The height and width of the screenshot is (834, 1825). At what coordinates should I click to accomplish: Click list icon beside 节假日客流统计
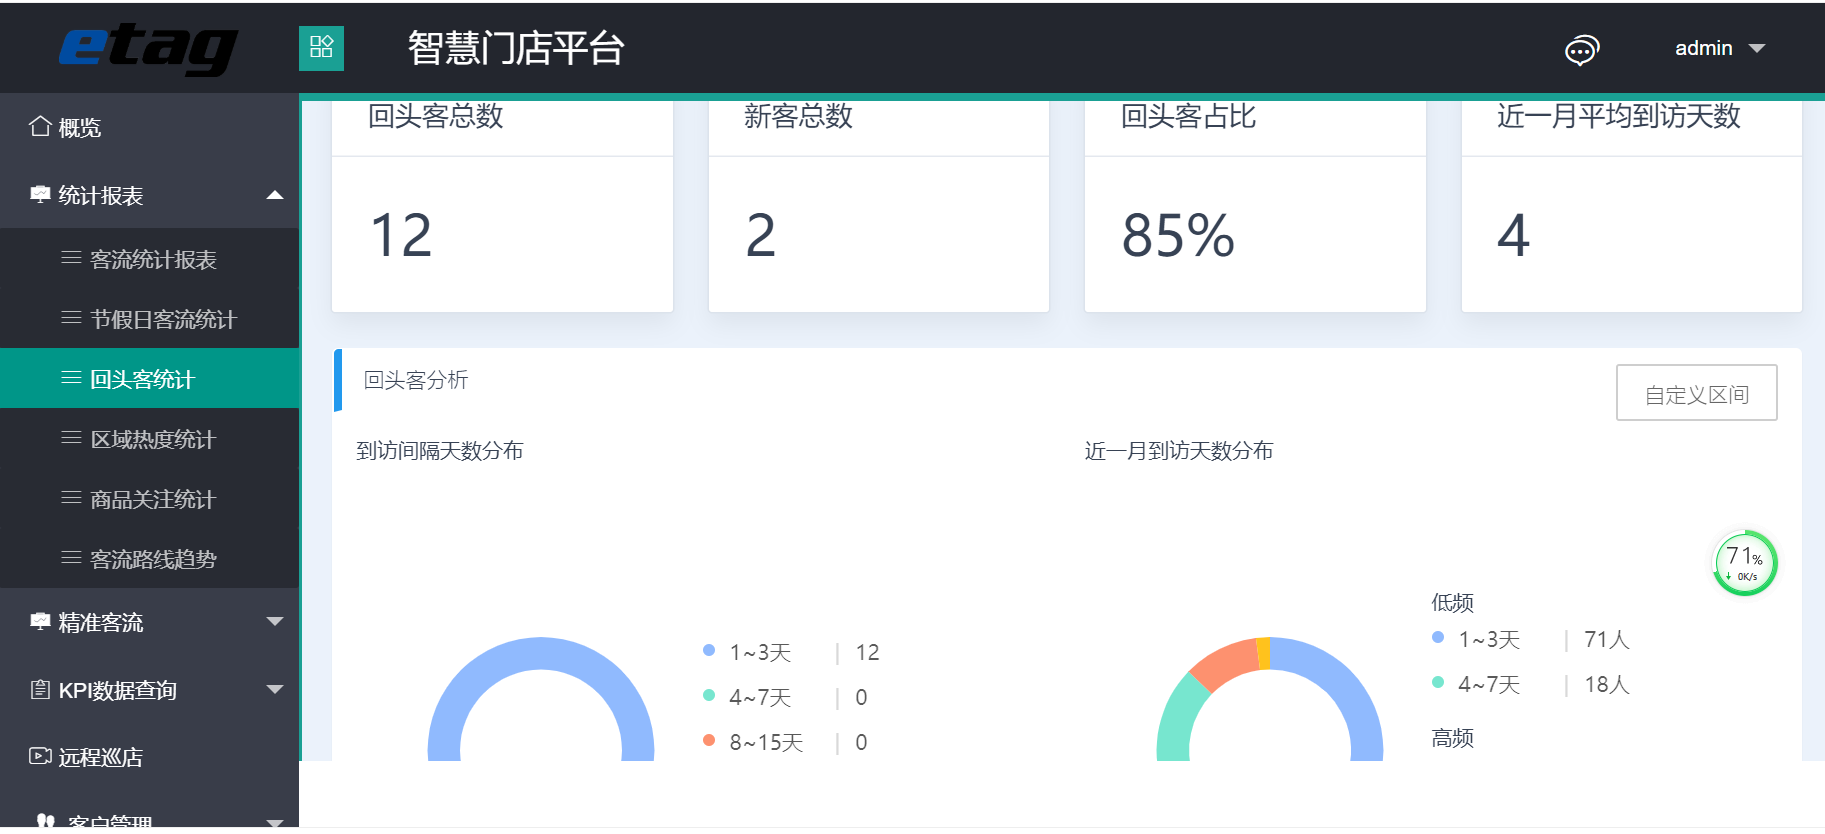pyautogui.click(x=71, y=318)
